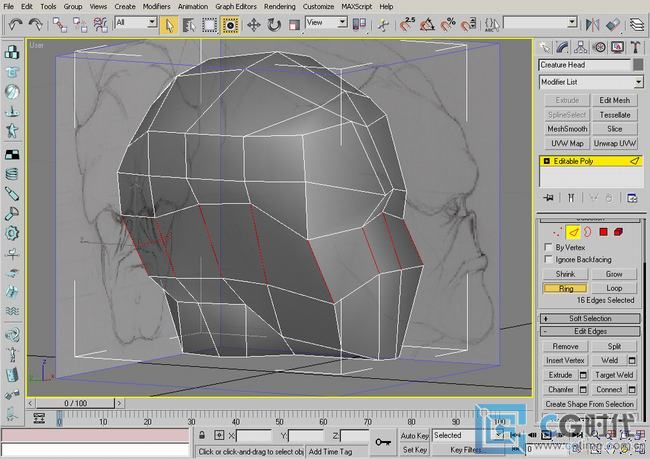This screenshot has width=650, height=459.
Task: Enable Ignore Backfacing checkbox
Action: tap(548, 260)
